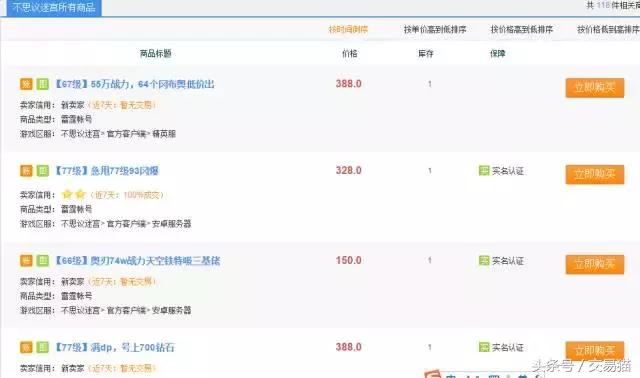Viewport: 640px width, 378px height.
Task: Click green image icon on 【66级】 listing
Action: point(42,260)
